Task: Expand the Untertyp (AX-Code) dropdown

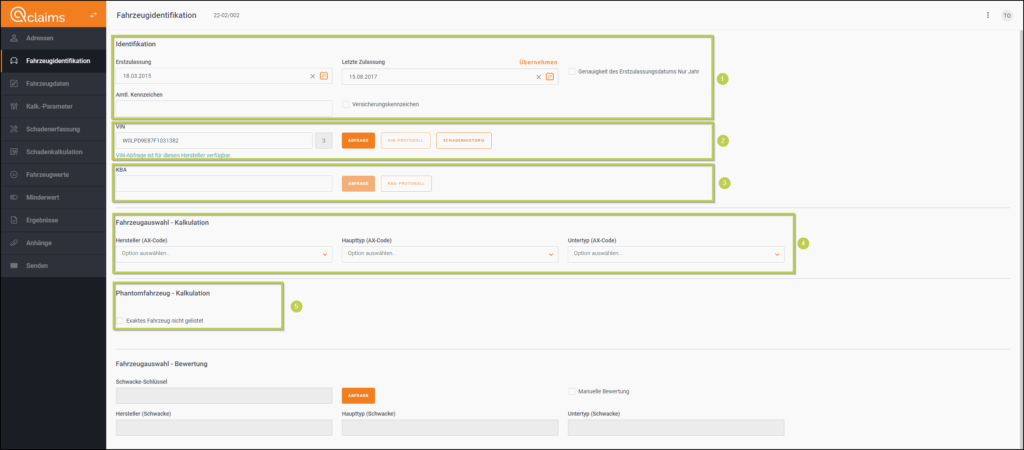Action: 675,254
